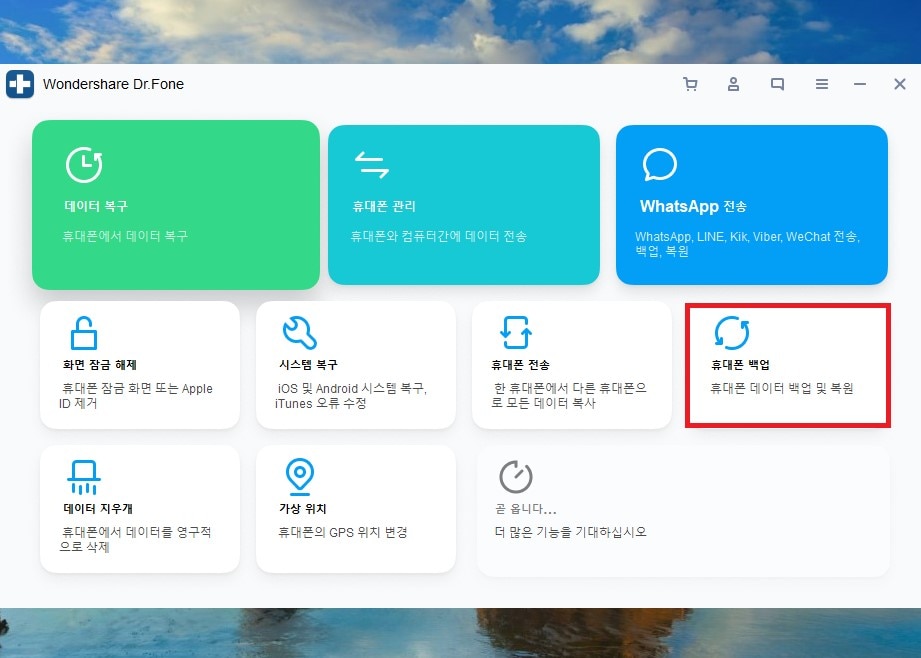Minimize the Dr.Fone window
This screenshot has height=658, width=921.
pos(860,84)
